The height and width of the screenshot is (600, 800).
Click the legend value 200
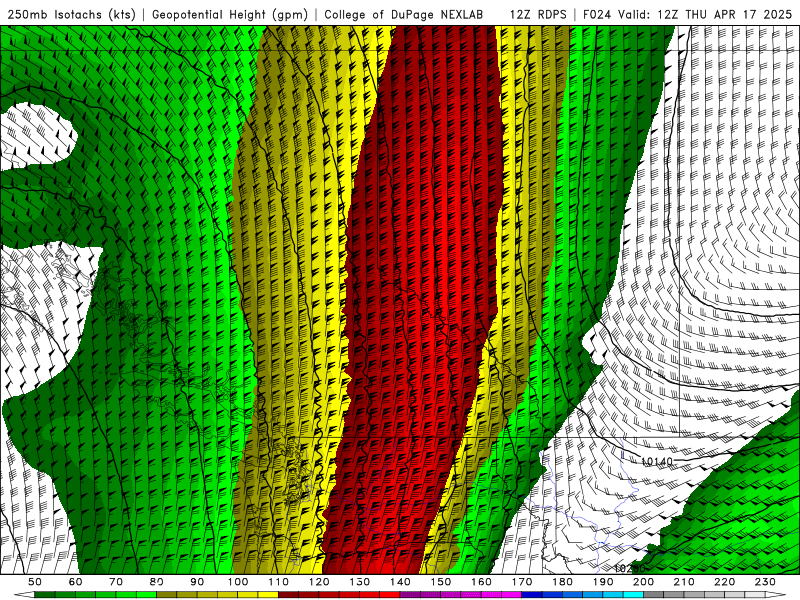[643, 582]
